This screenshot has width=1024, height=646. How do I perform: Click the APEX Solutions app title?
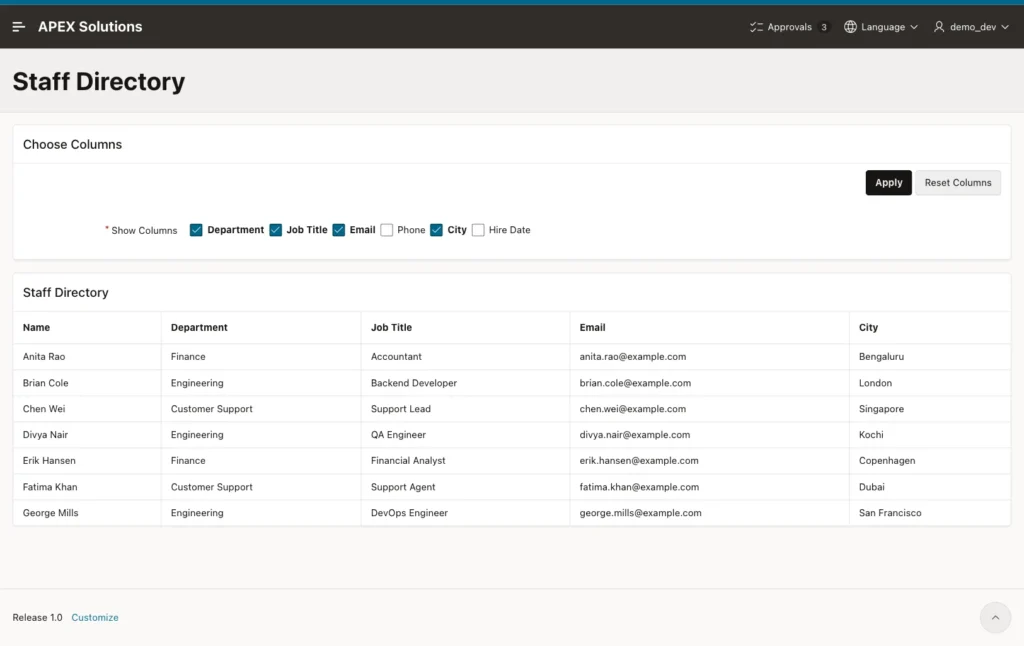[90, 27]
